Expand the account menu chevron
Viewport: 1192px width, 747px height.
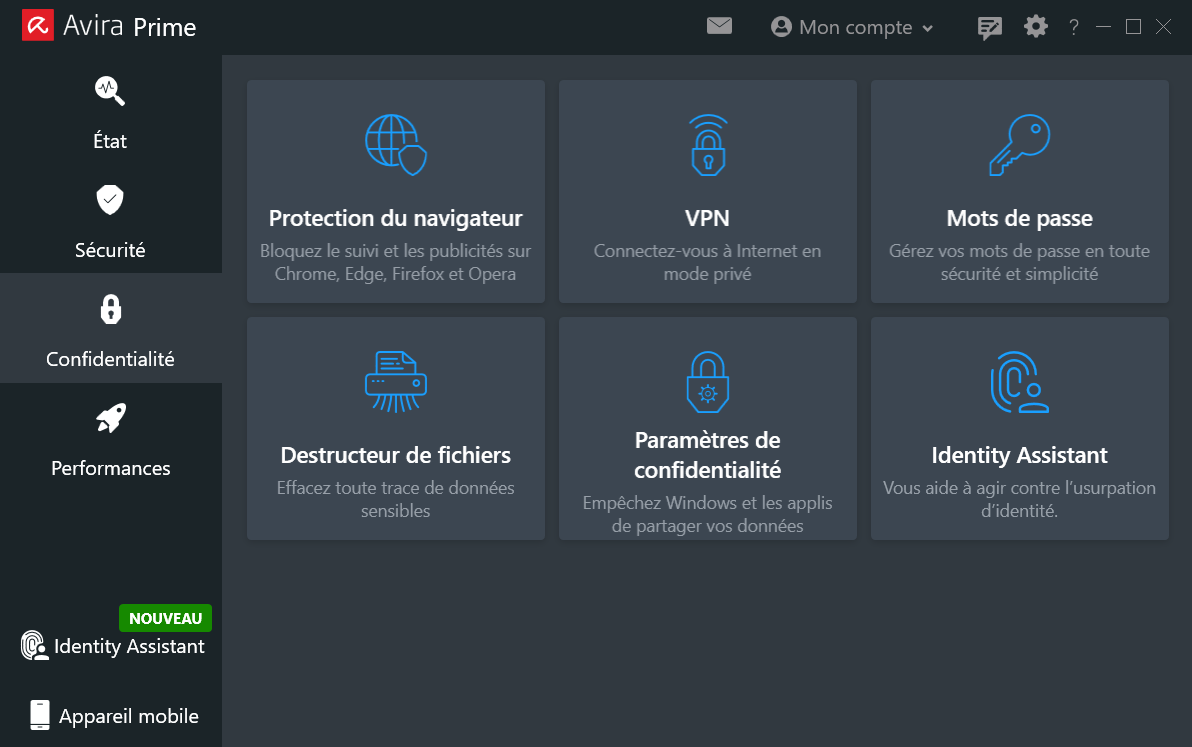click(928, 29)
